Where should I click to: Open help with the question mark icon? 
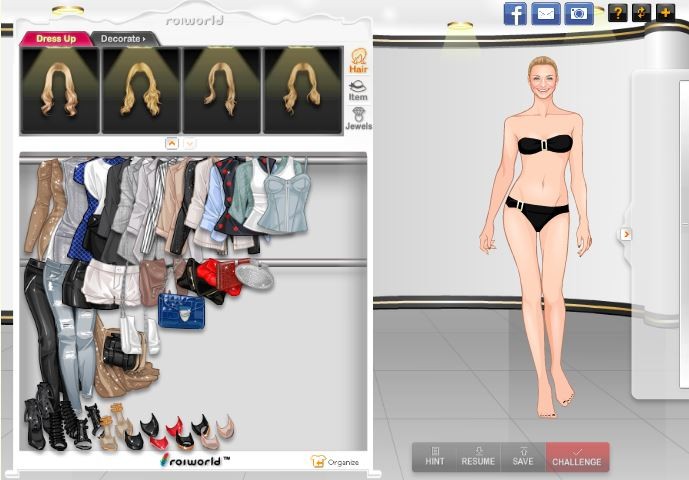(x=618, y=13)
